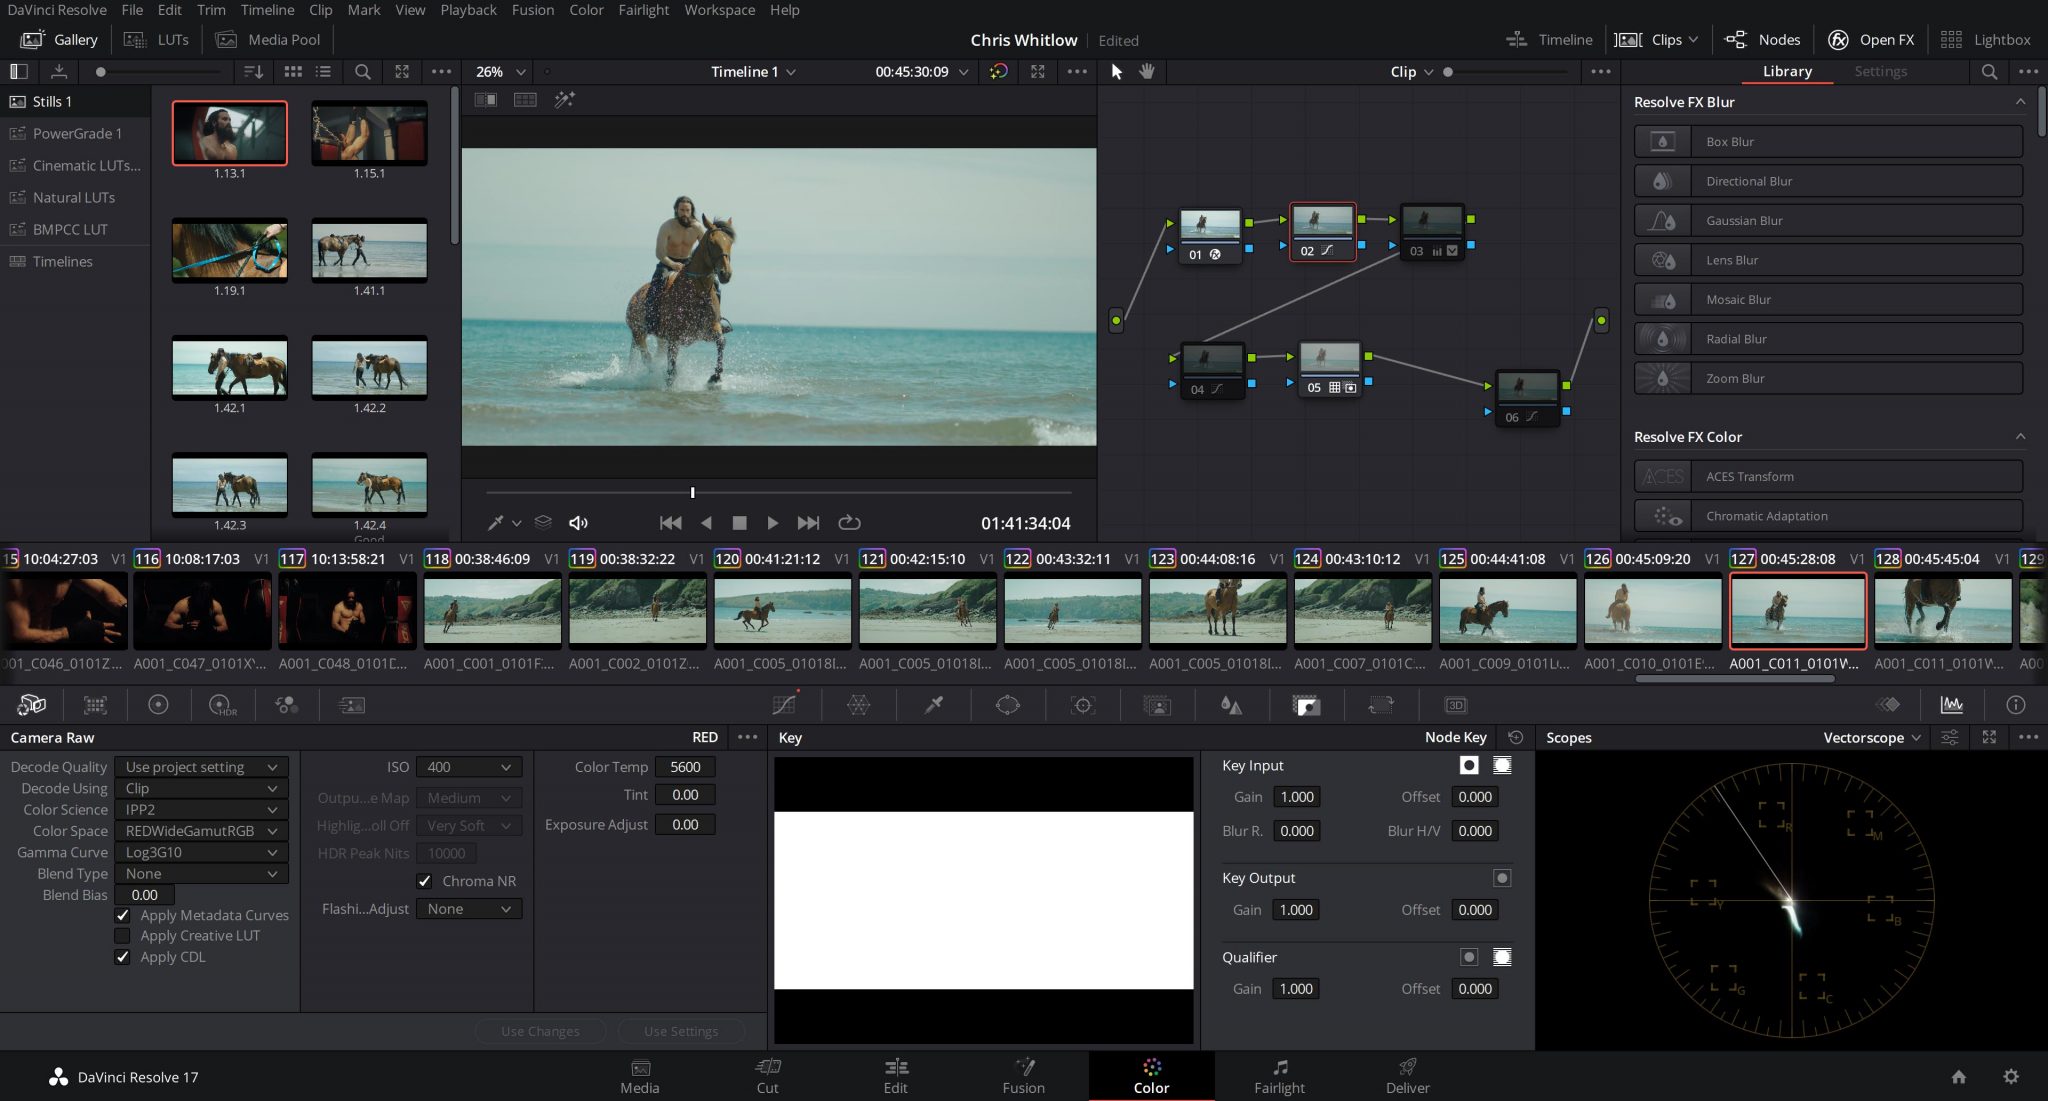Select the Power Windows tool
2048x1101 pixels.
[x=1008, y=705]
